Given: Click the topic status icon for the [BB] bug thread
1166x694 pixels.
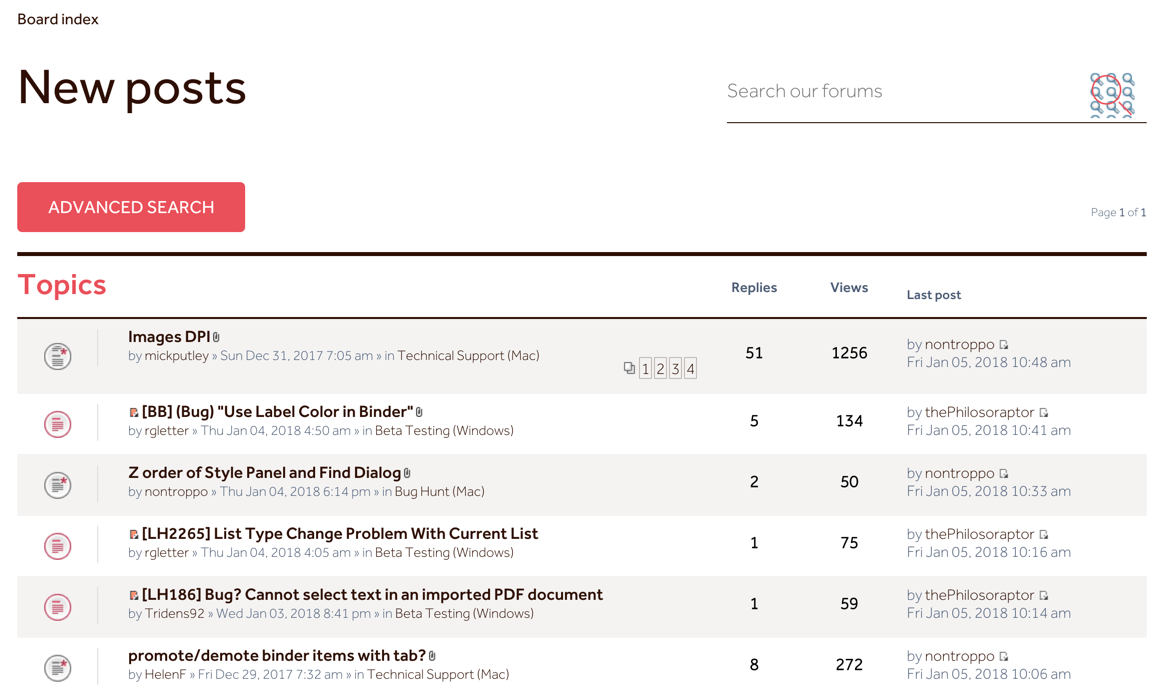Looking at the screenshot, I should [x=57, y=423].
